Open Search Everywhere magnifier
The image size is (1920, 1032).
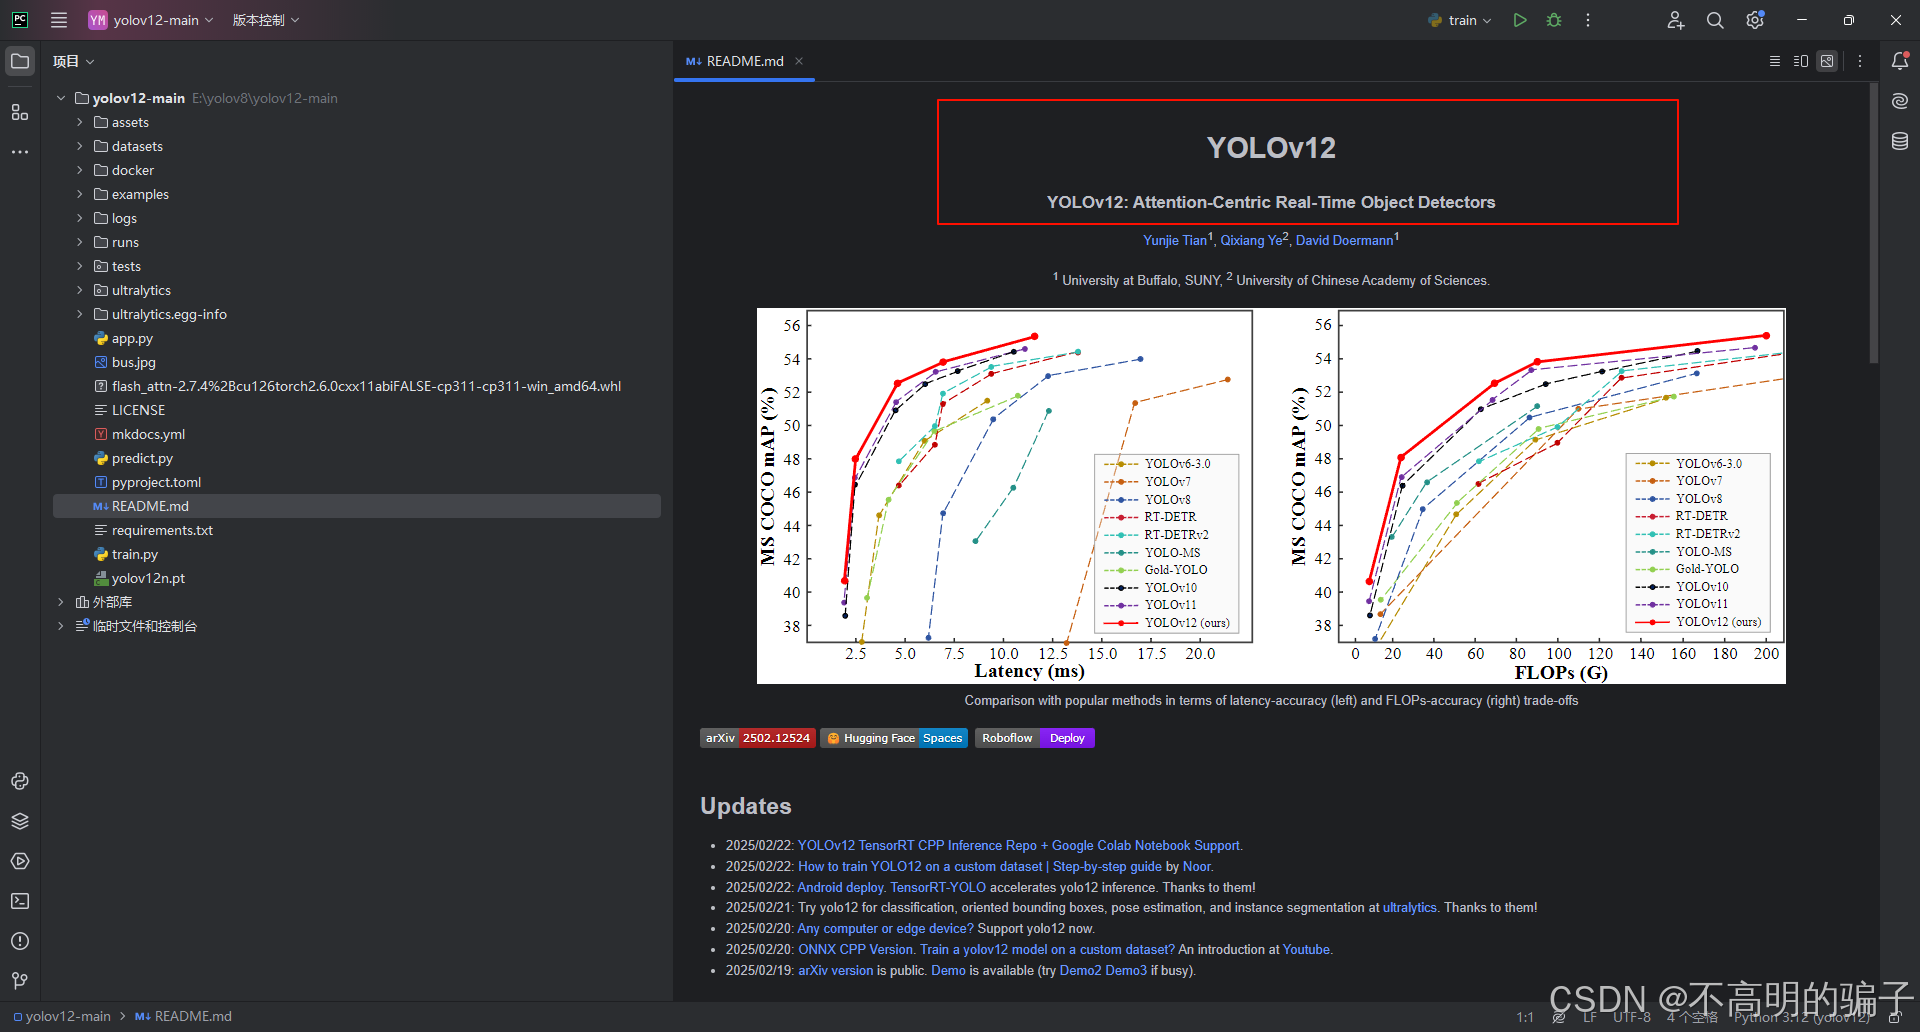[1715, 20]
